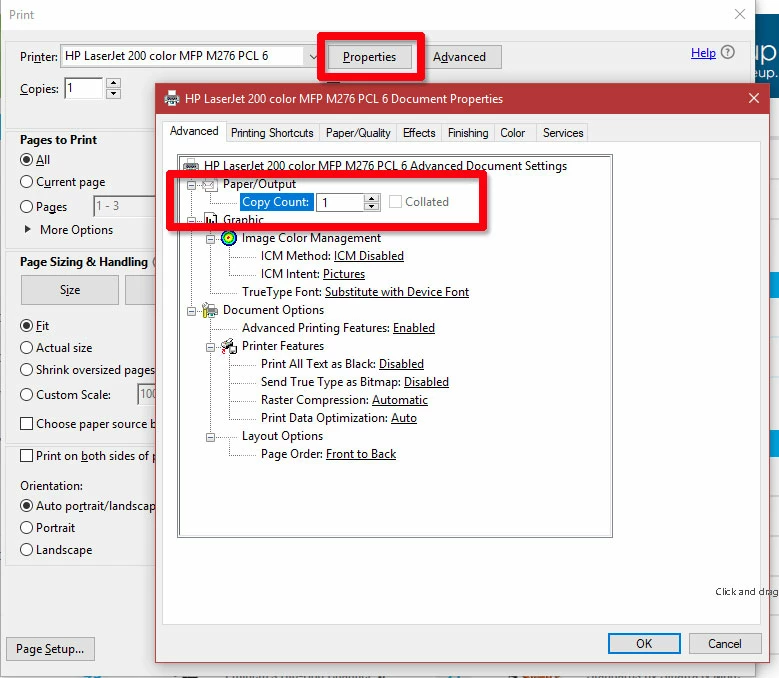Image resolution: width=779 pixels, height=678 pixels.
Task: Increase Copy Count with up arrow
Action: 371,198
